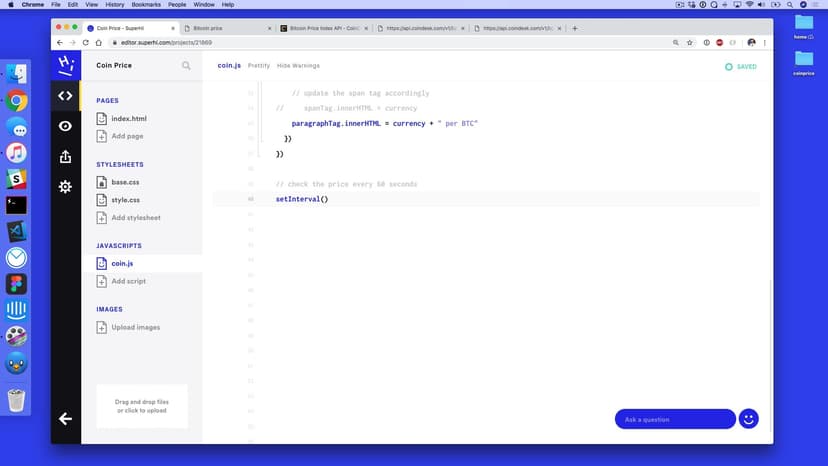Open the style.css stylesheet
This screenshot has width=828, height=466.
point(125,200)
